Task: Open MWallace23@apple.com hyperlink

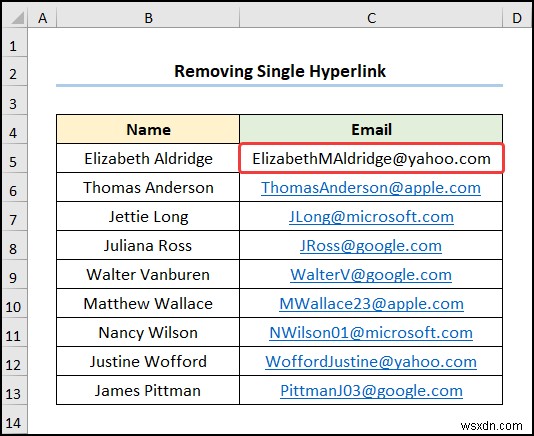Action: point(371,303)
